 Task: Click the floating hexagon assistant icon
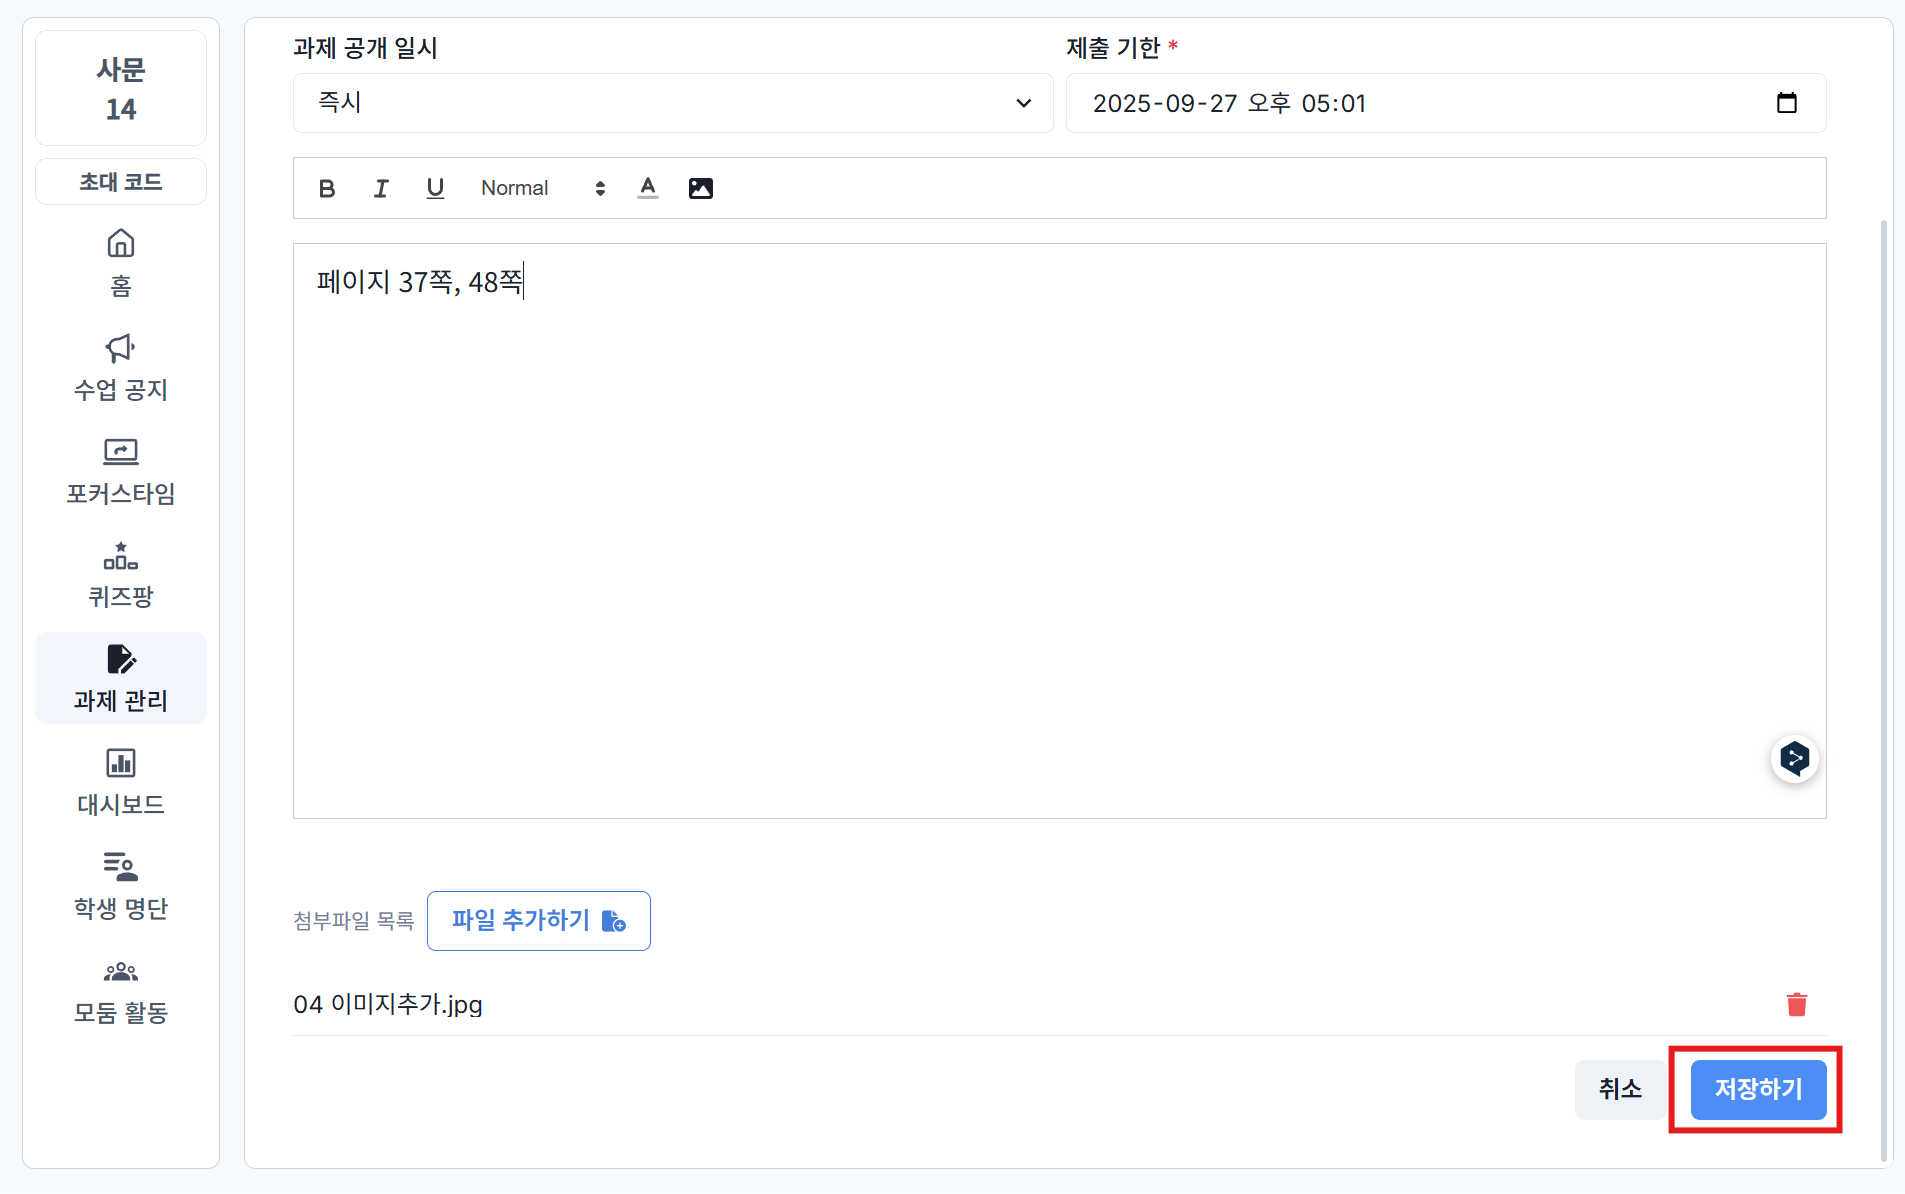click(1794, 759)
